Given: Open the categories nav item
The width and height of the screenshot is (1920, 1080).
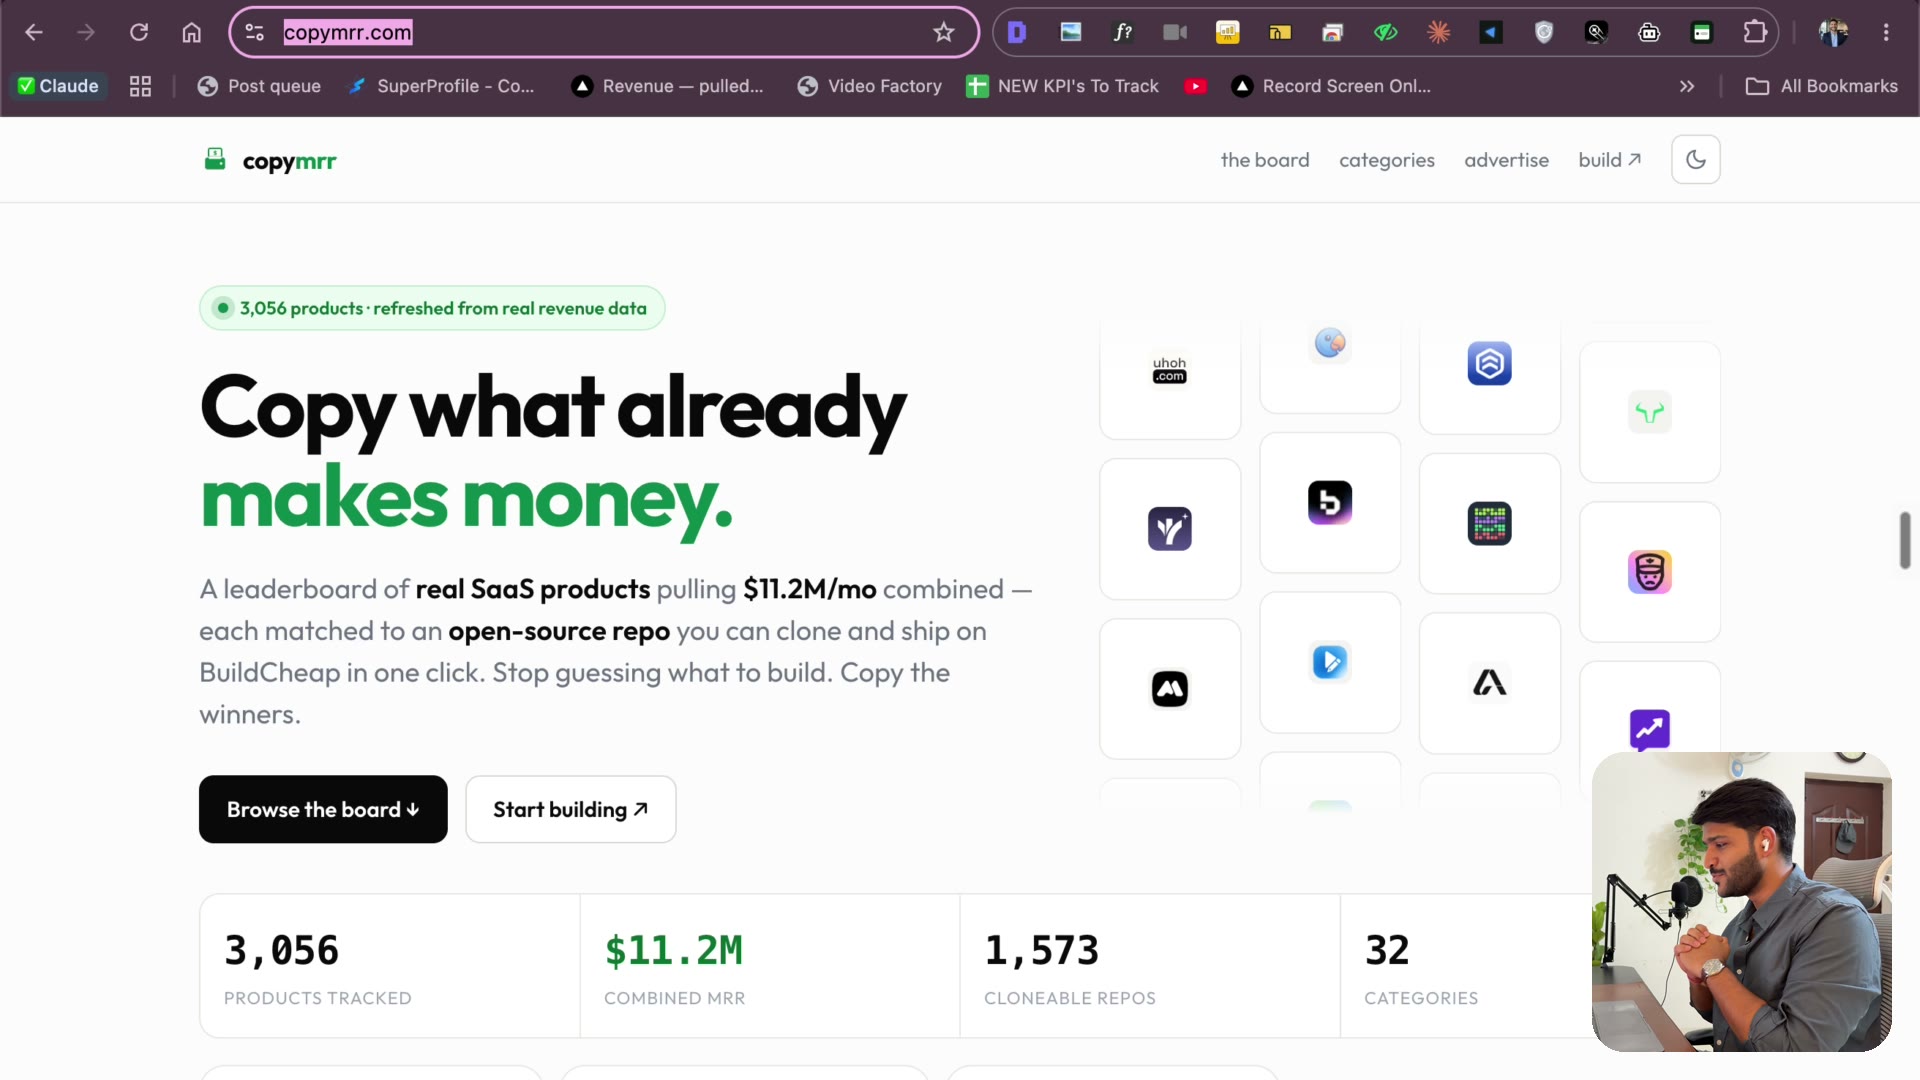Looking at the screenshot, I should [1387, 160].
